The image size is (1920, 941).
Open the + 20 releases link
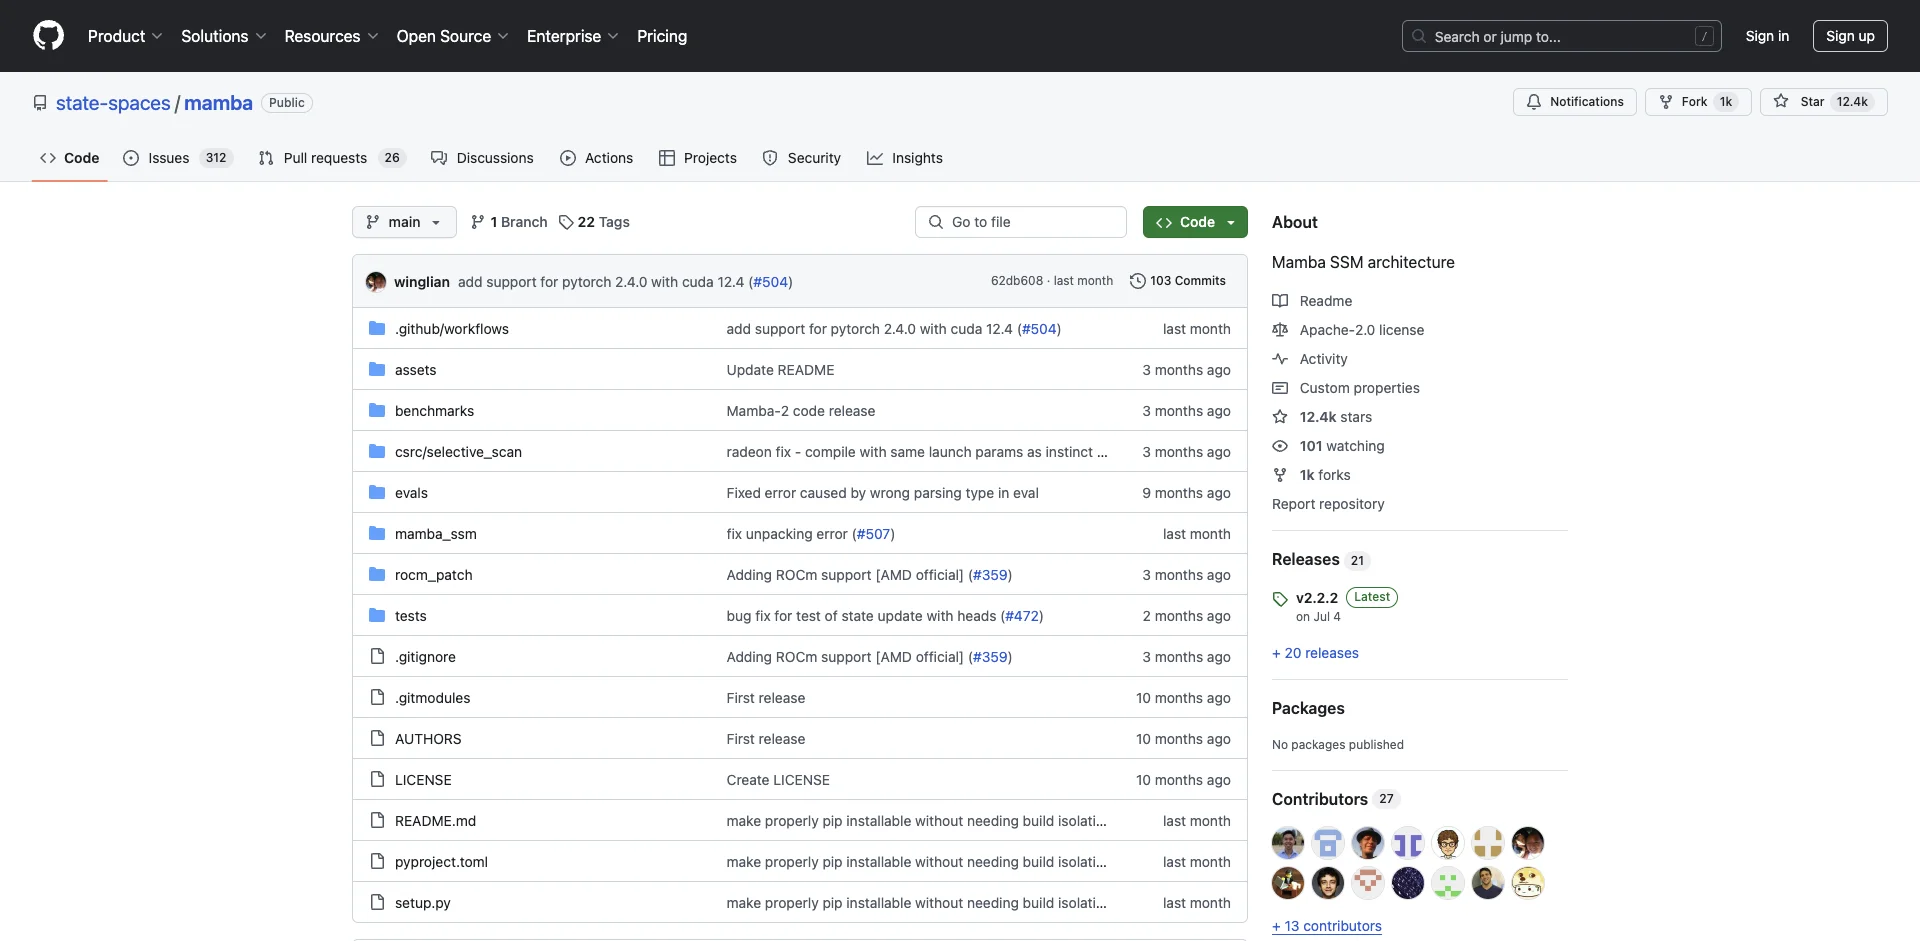1315,653
